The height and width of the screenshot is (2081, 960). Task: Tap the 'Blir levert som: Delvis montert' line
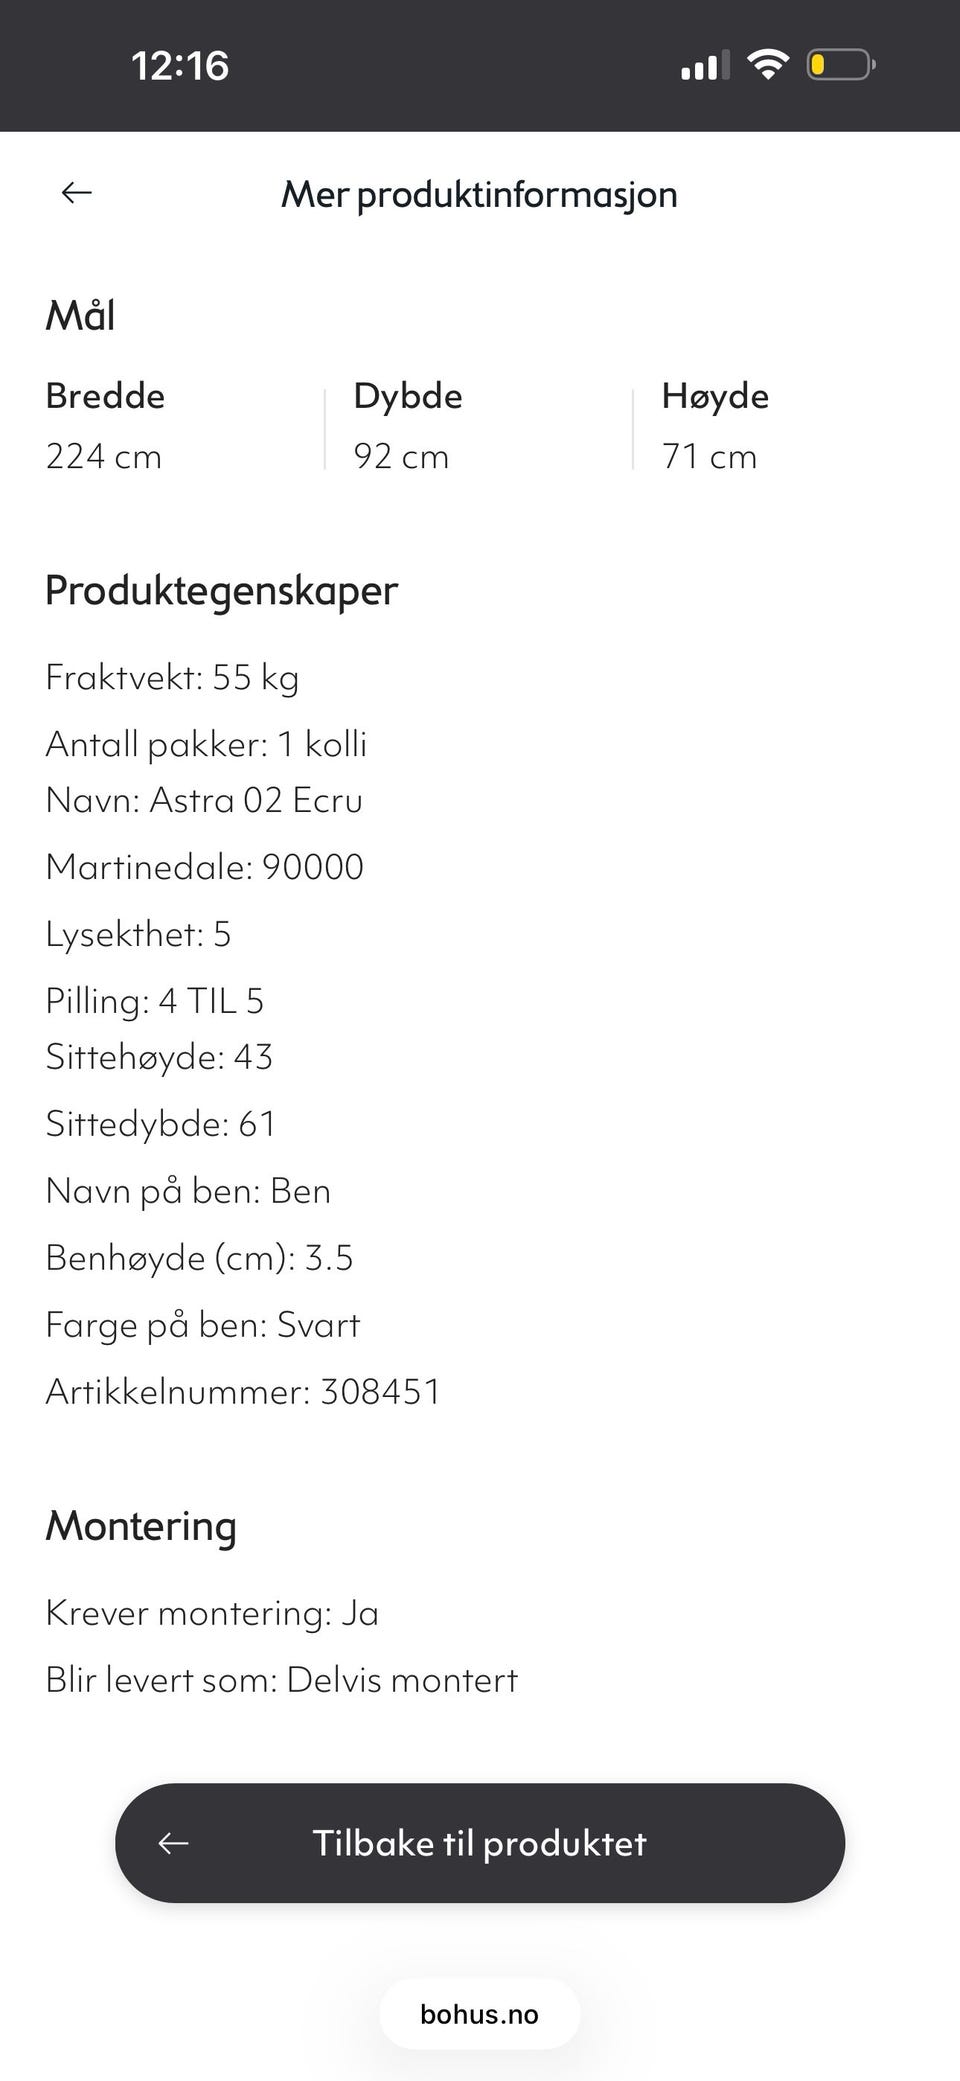click(x=282, y=1680)
